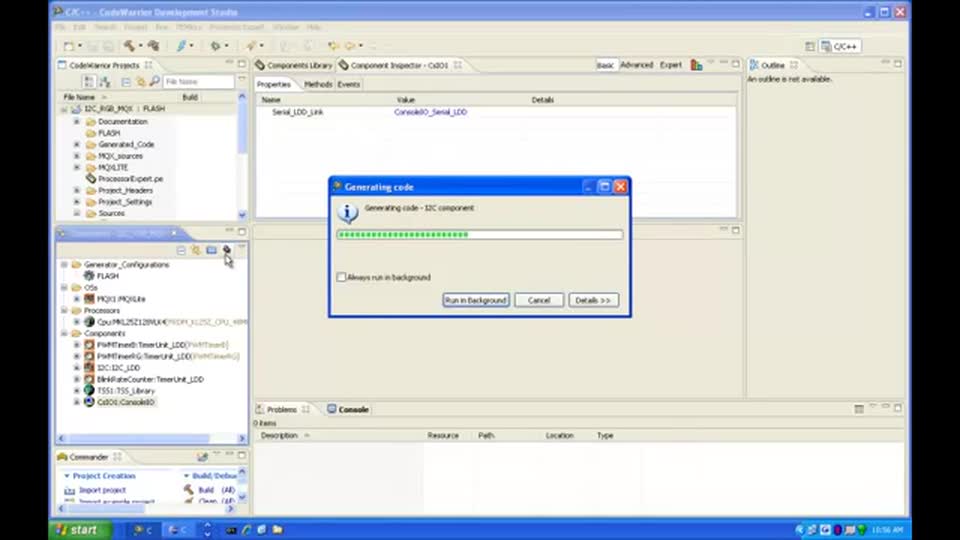Click the Open Perspective icon
Image resolution: width=960 pixels, height=540 pixels.
[x=810, y=47]
